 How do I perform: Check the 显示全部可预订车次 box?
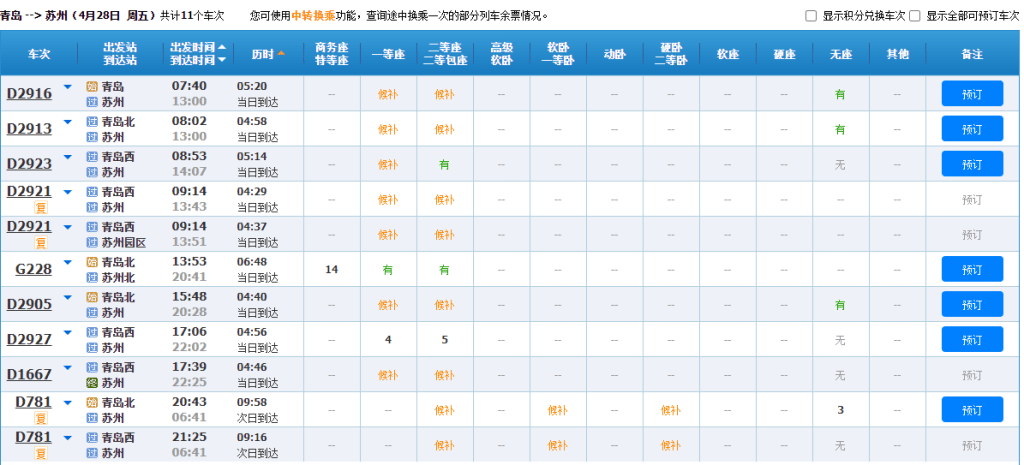click(x=914, y=16)
